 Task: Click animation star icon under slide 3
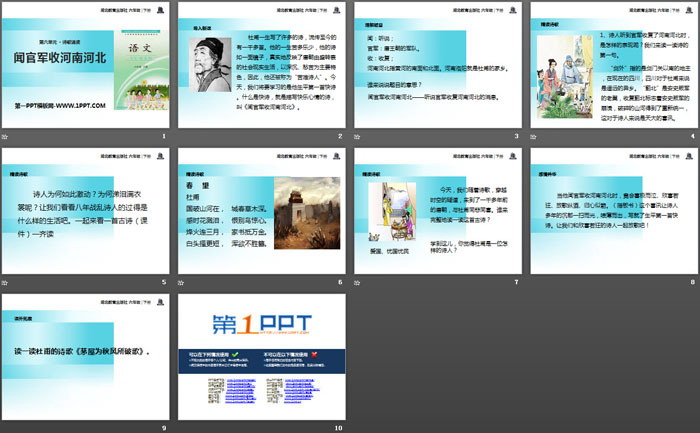(357, 137)
